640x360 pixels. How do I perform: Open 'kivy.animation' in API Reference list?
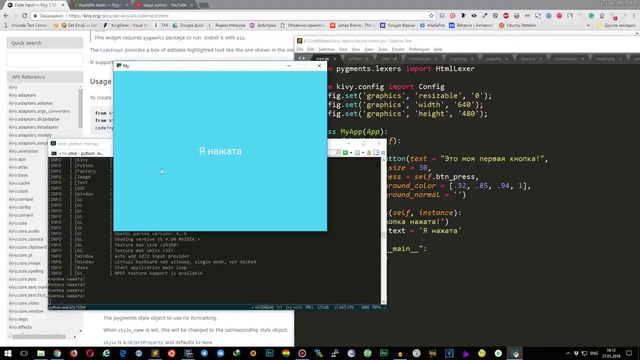point(23,151)
